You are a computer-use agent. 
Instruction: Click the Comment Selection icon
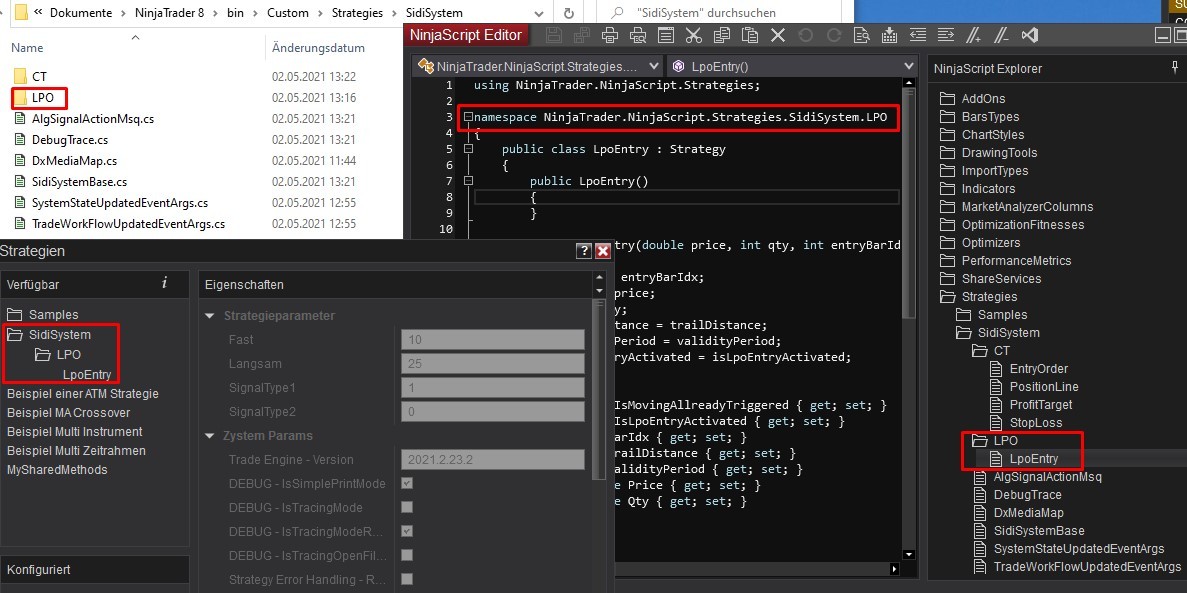tap(974, 35)
